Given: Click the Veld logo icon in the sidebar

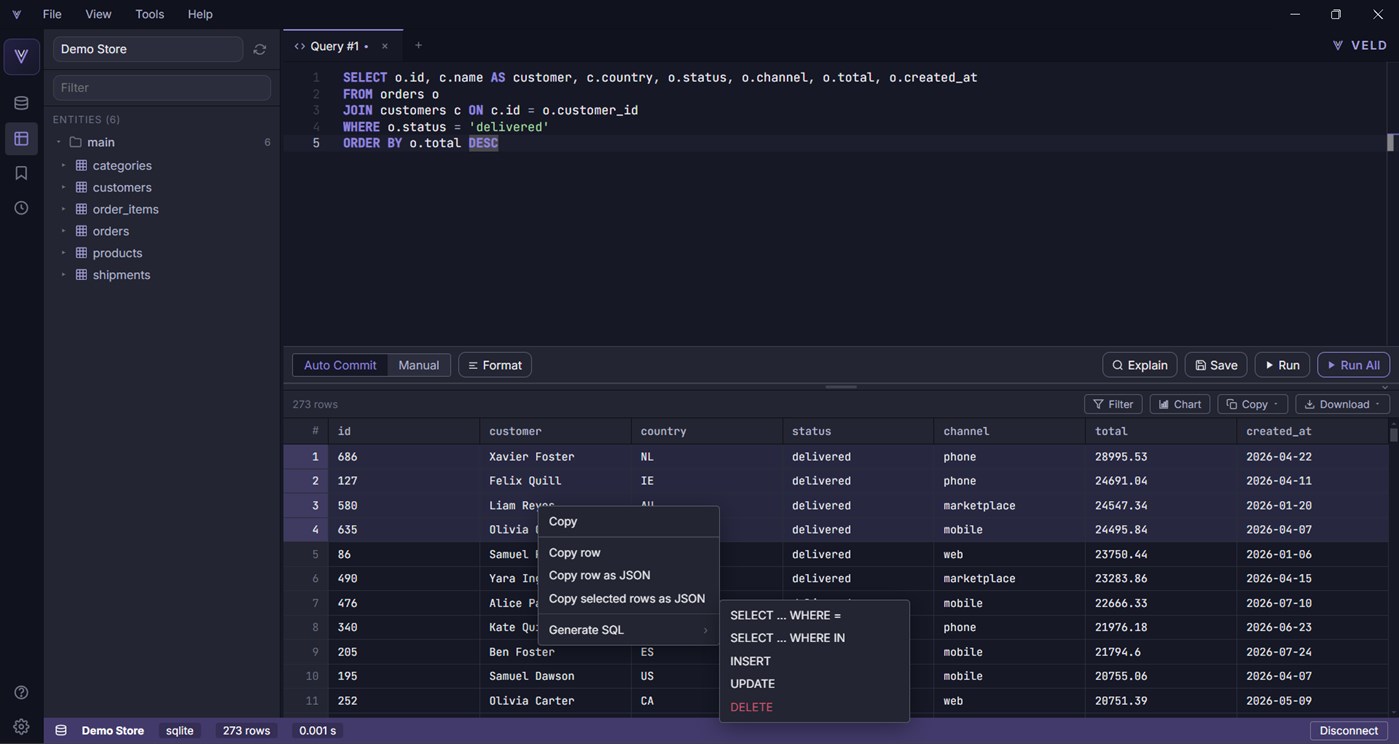Looking at the screenshot, I should click(x=21, y=56).
